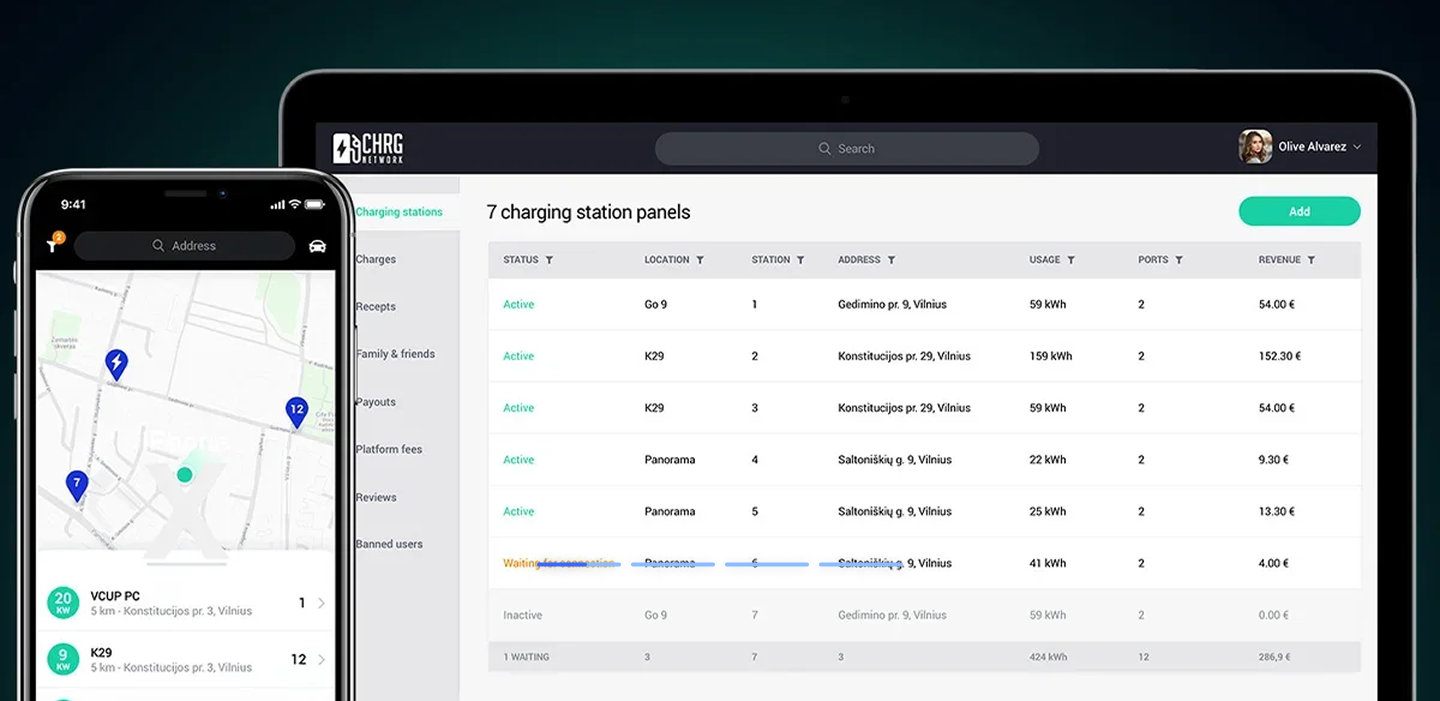
Task: Click the 9:41 clock on phone
Action: click(x=73, y=205)
